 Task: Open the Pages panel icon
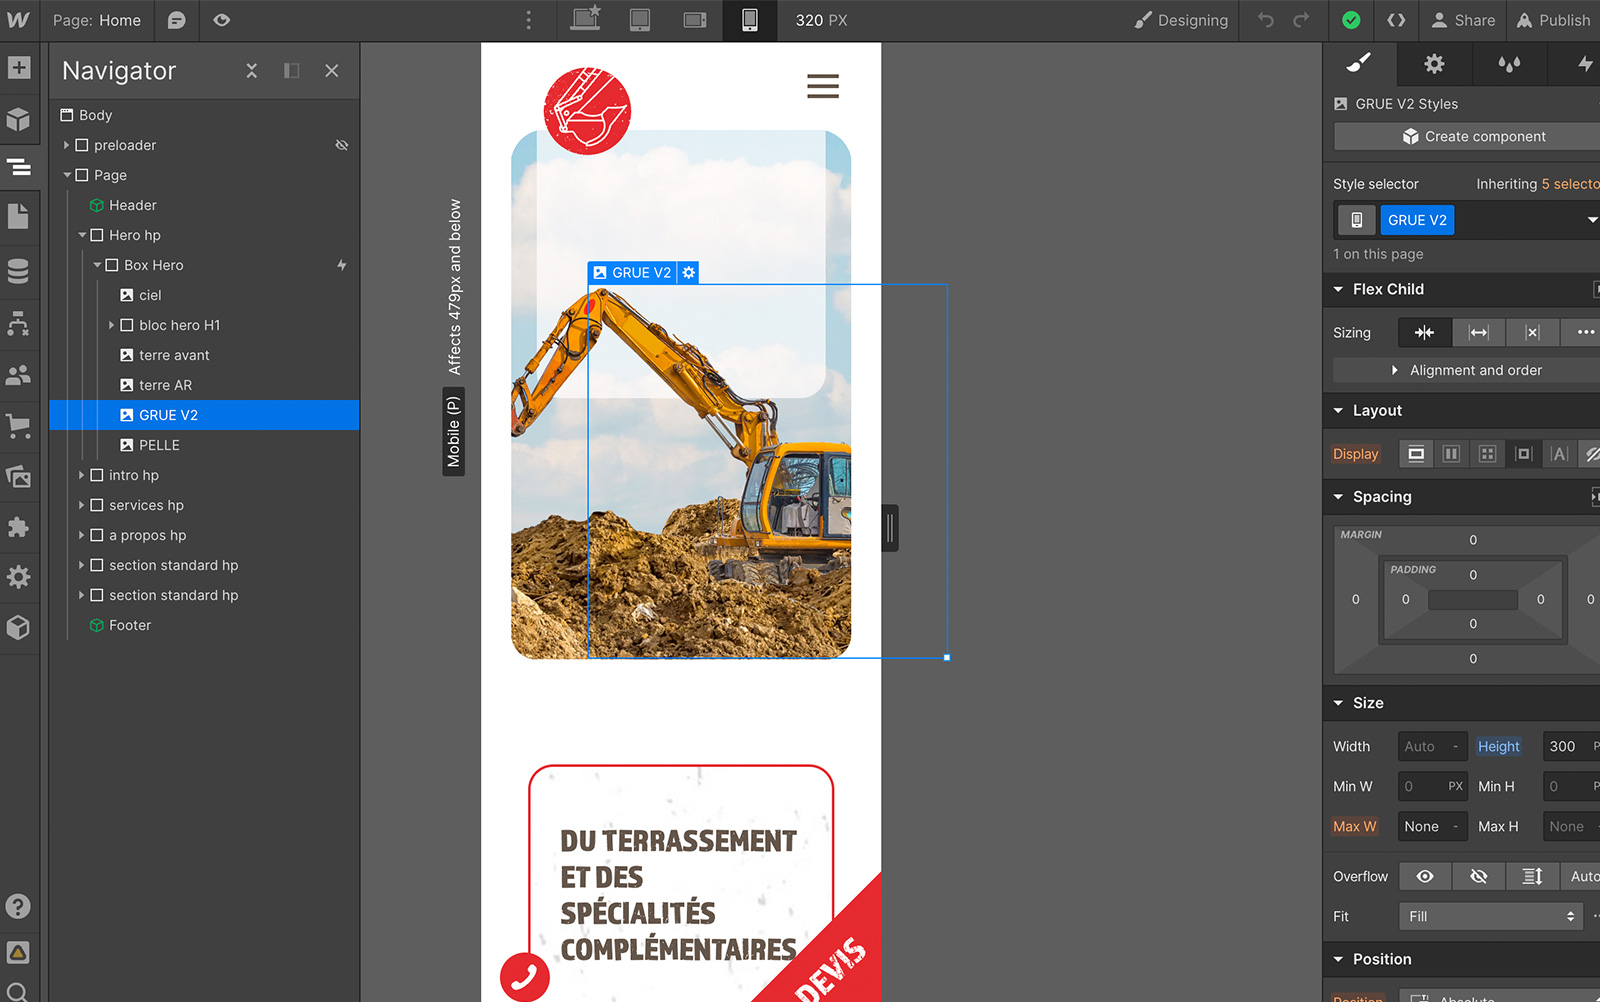point(19,216)
